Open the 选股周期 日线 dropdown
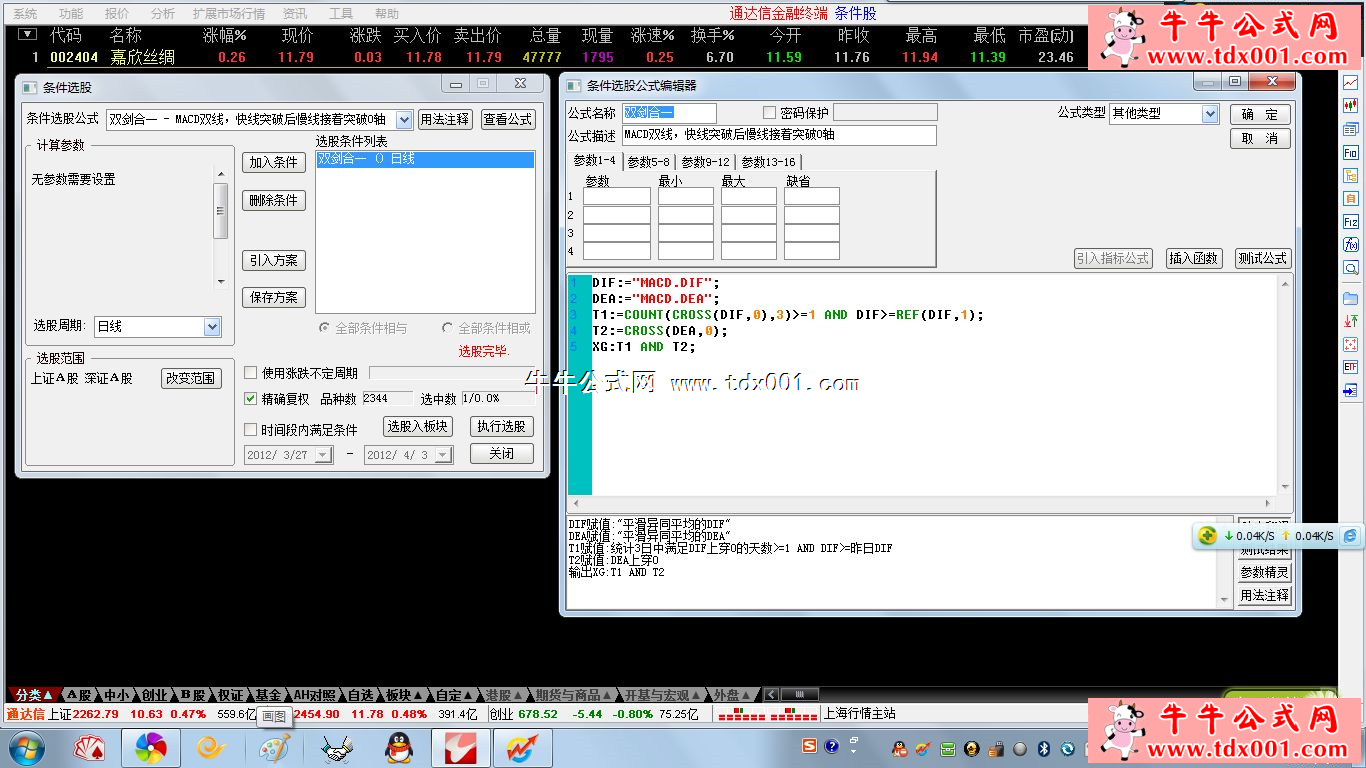This screenshot has width=1366, height=768. point(212,326)
